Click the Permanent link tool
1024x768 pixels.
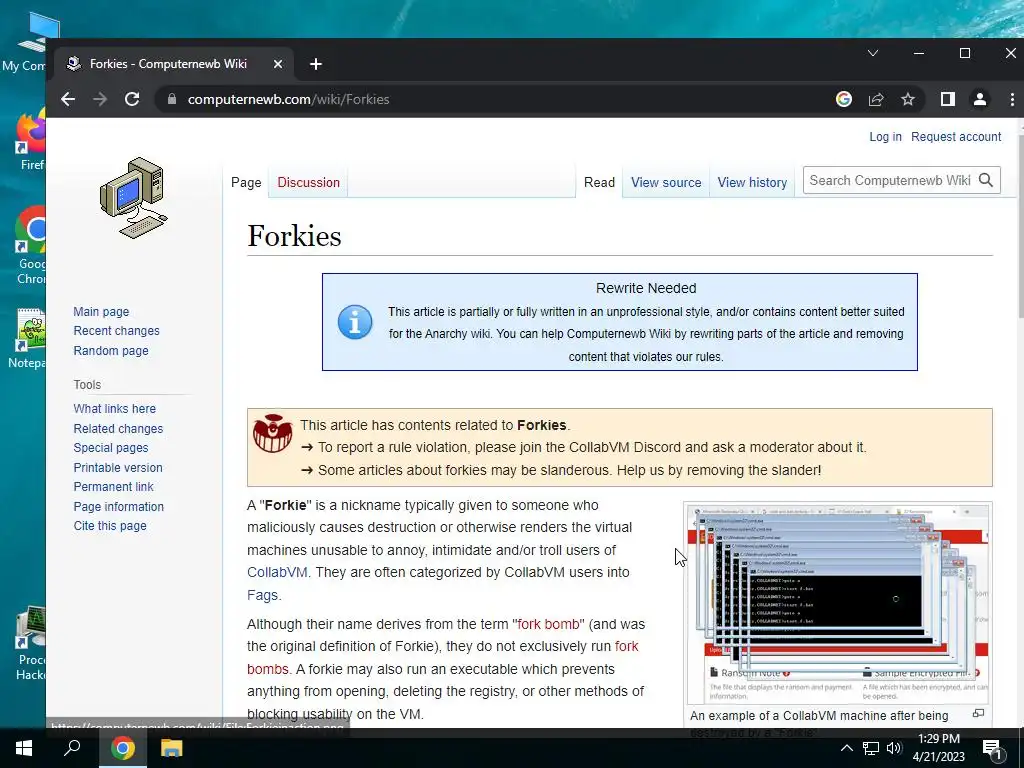click(114, 487)
